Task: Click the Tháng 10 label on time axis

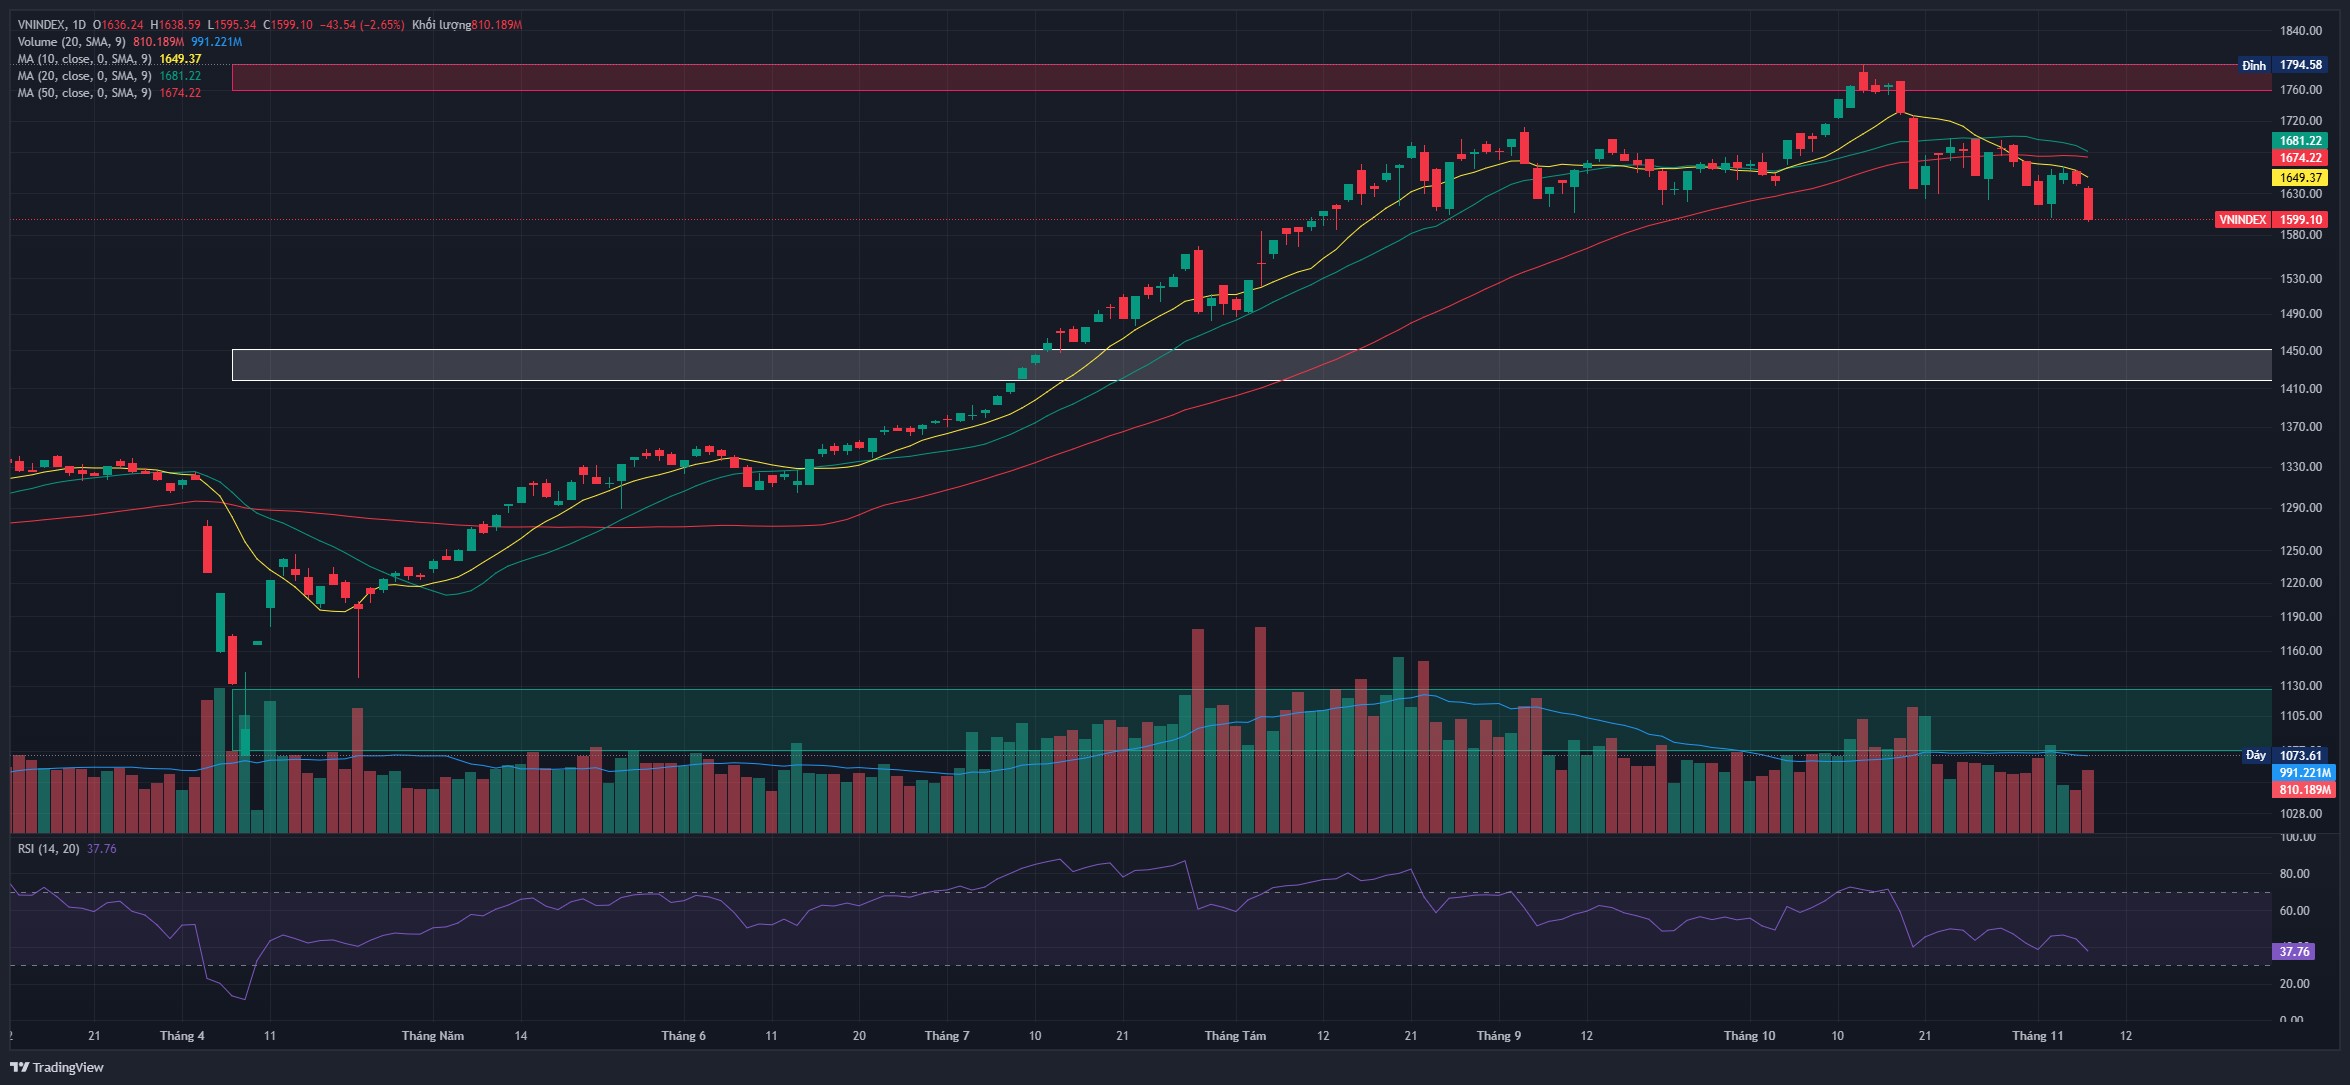Action: pos(1749,1036)
